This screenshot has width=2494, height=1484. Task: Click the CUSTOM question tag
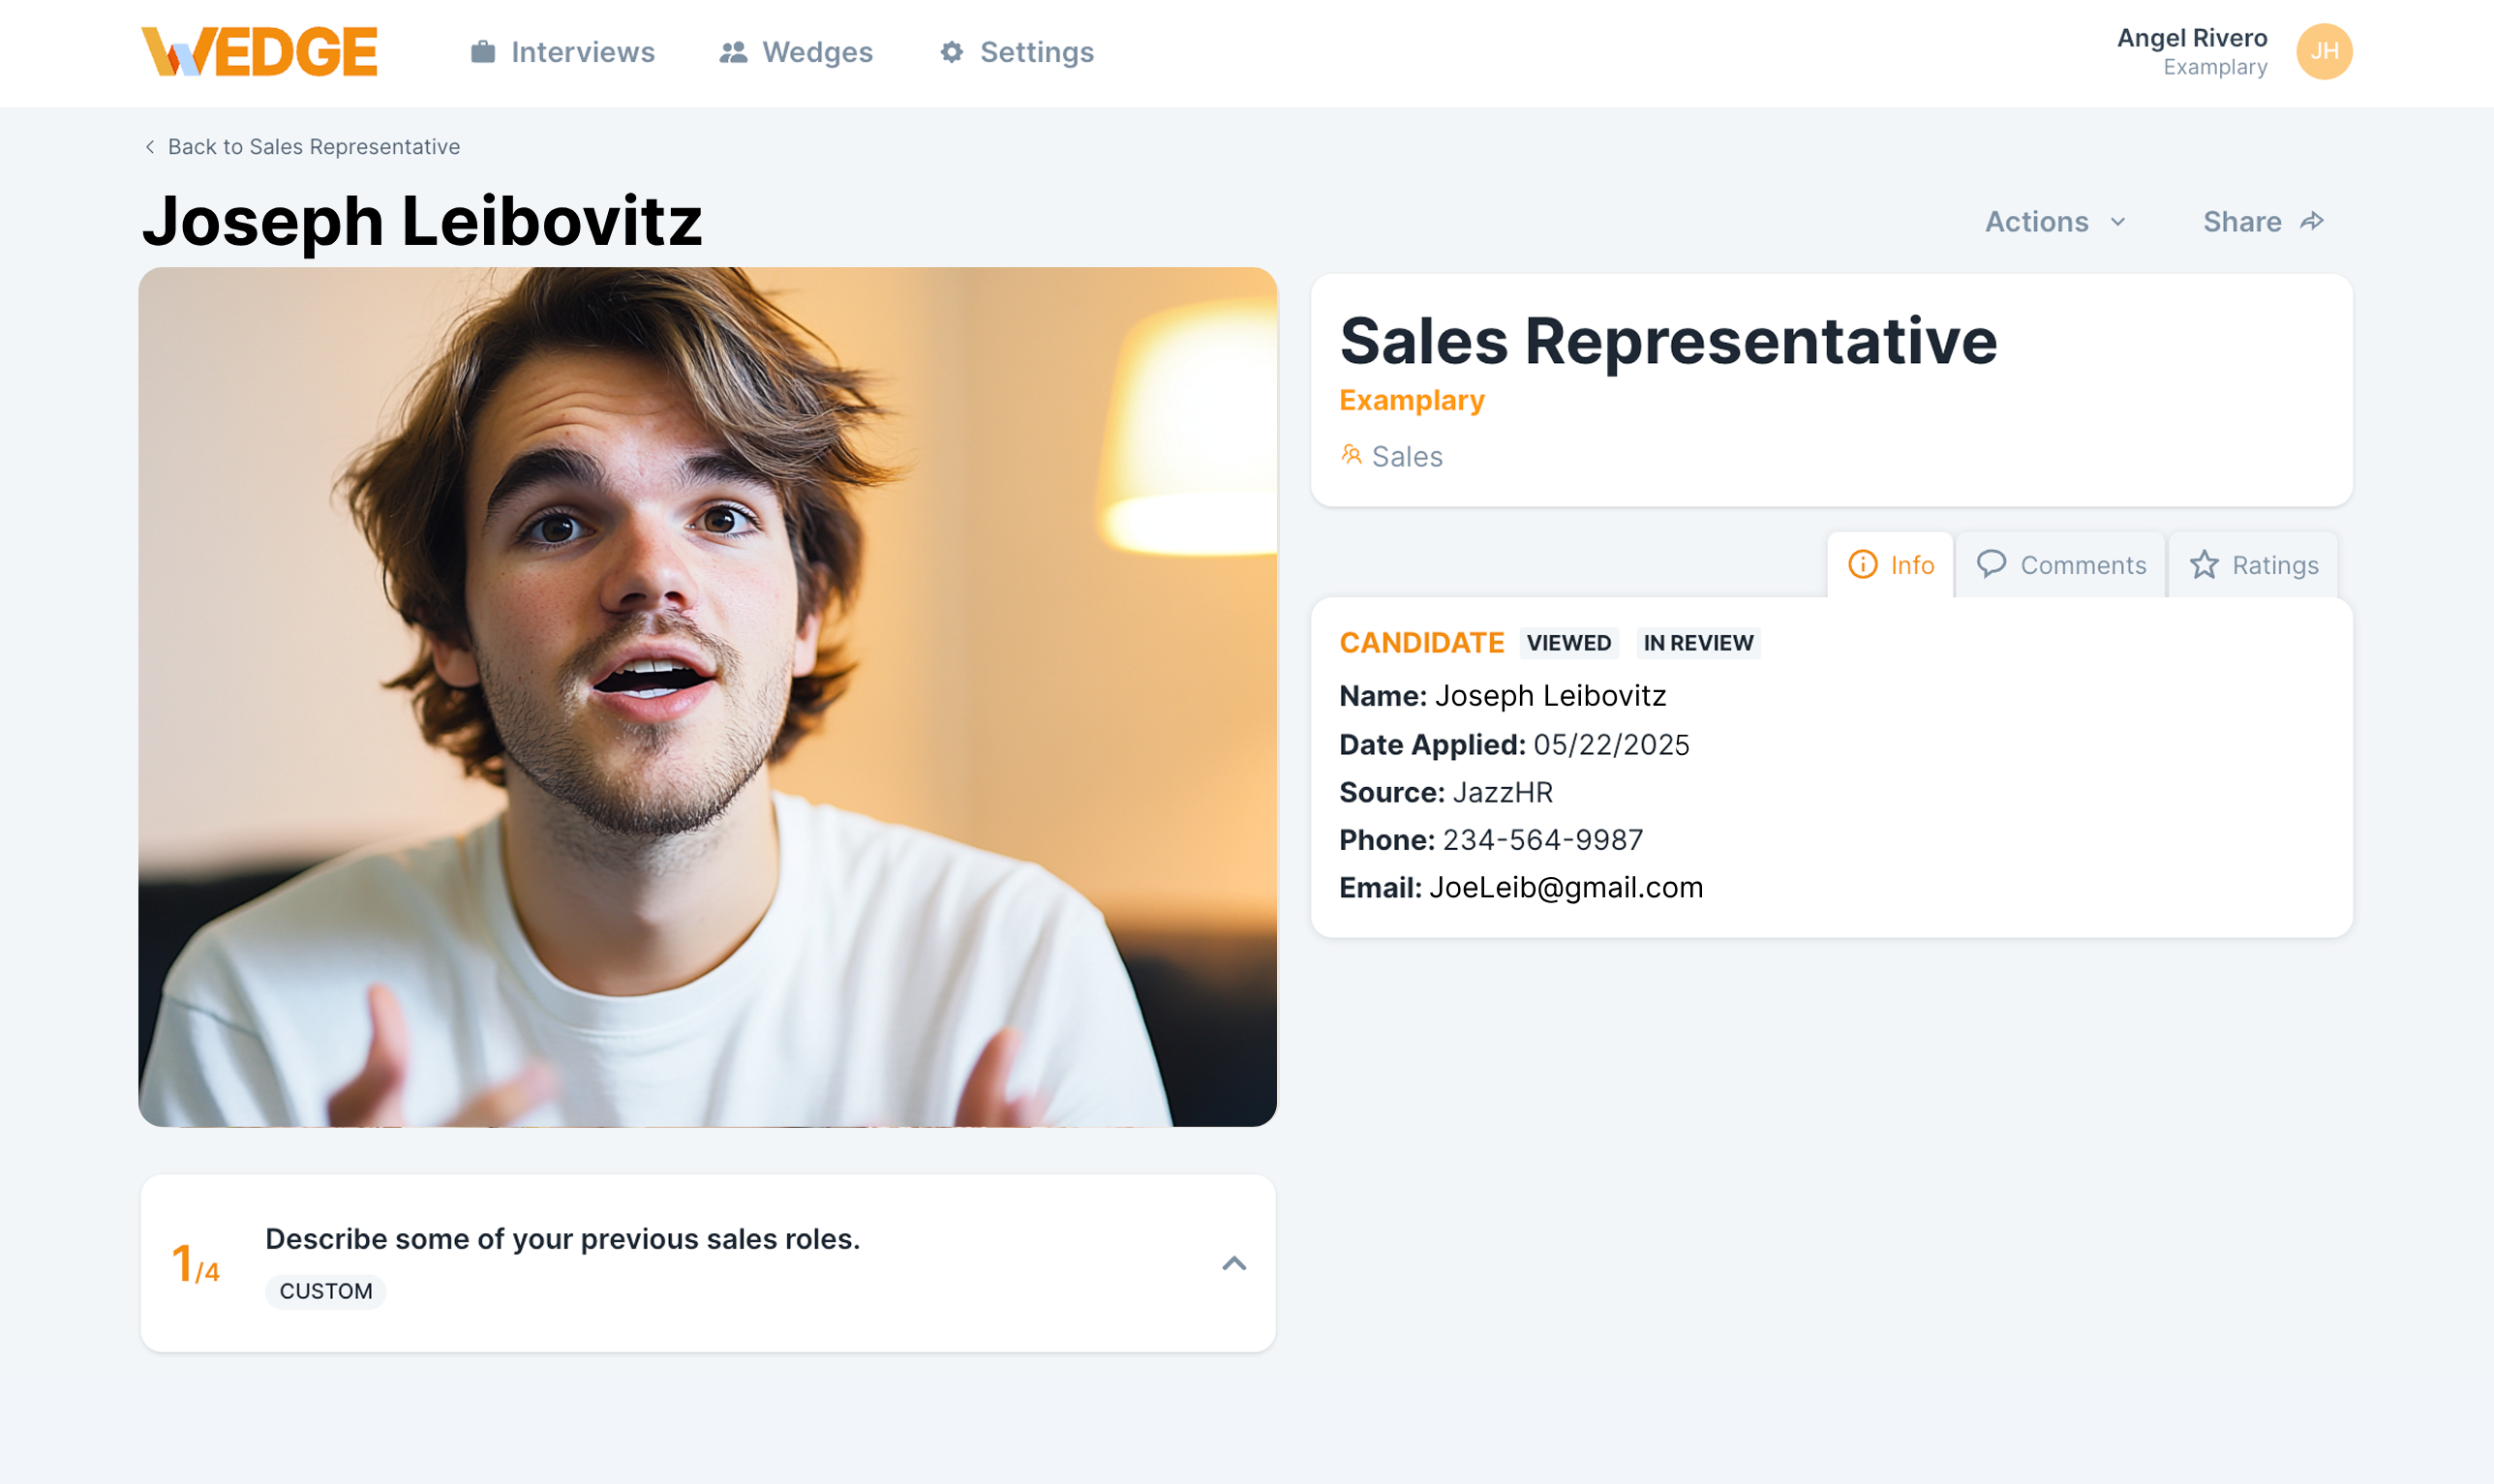click(326, 1291)
